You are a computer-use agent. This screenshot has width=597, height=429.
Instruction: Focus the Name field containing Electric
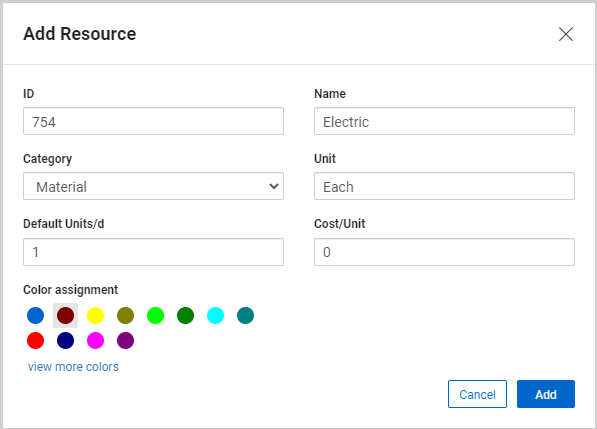(x=444, y=121)
